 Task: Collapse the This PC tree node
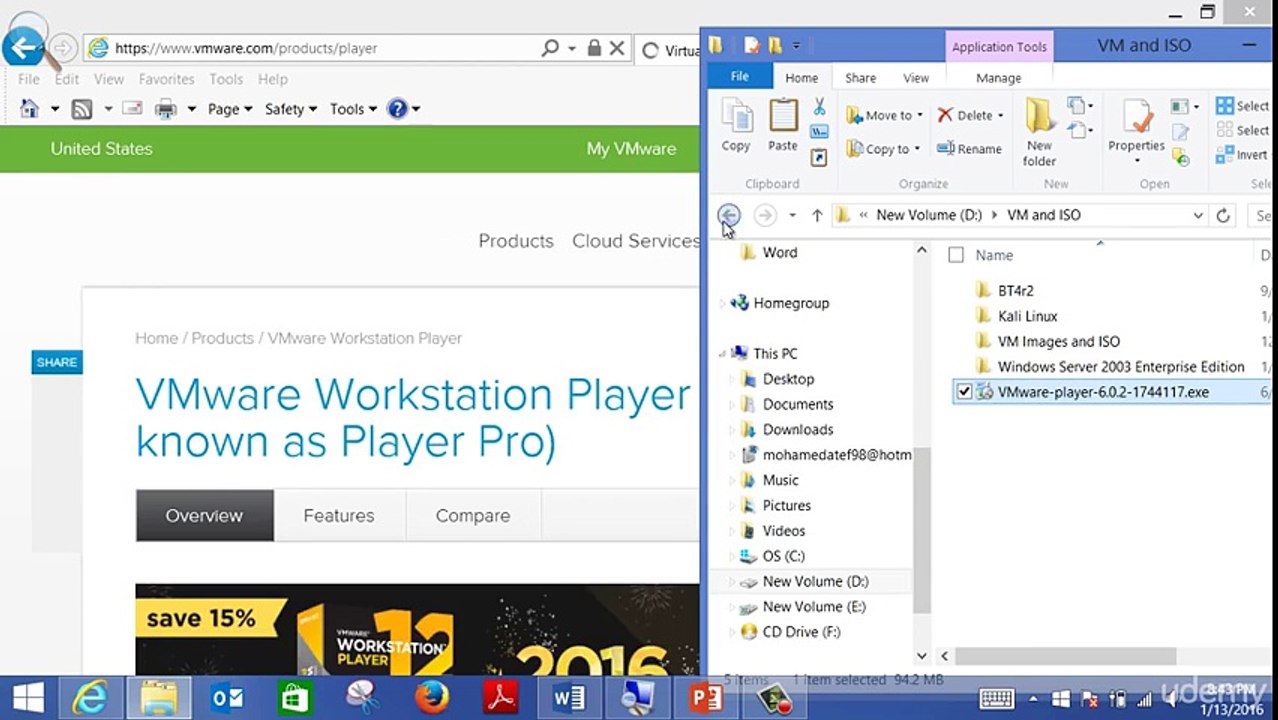[x=722, y=354]
